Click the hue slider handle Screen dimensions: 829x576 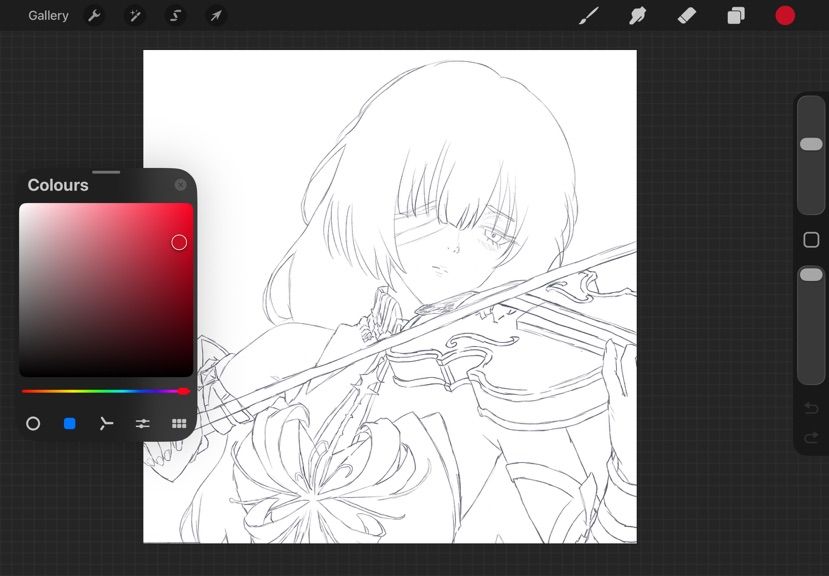click(183, 391)
